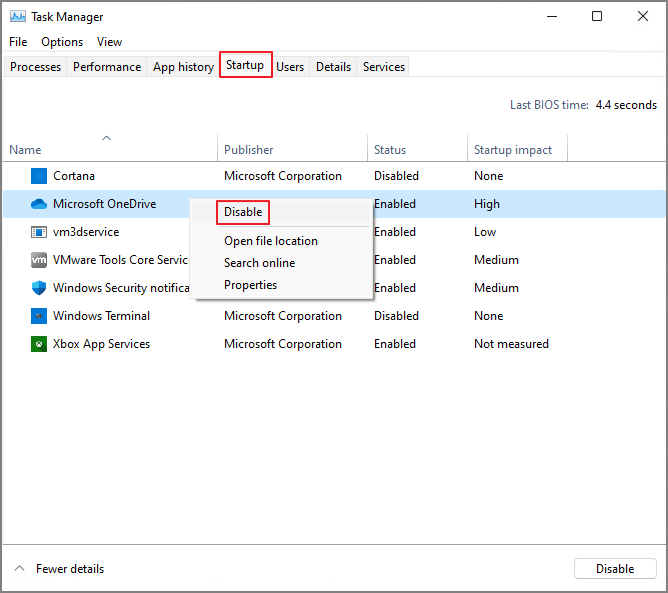Click the Windows Security shield icon

(x=39, y=288)
